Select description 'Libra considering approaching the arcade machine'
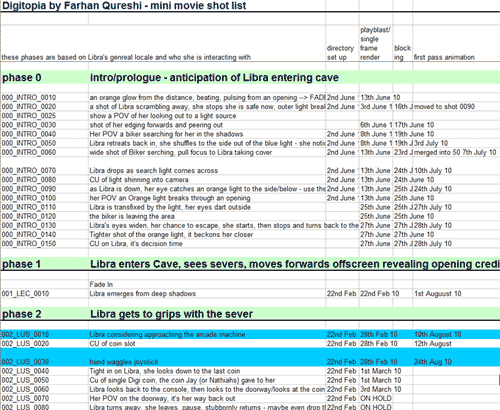Viewport: 500px width, 410px height. (x=167, y=334)
